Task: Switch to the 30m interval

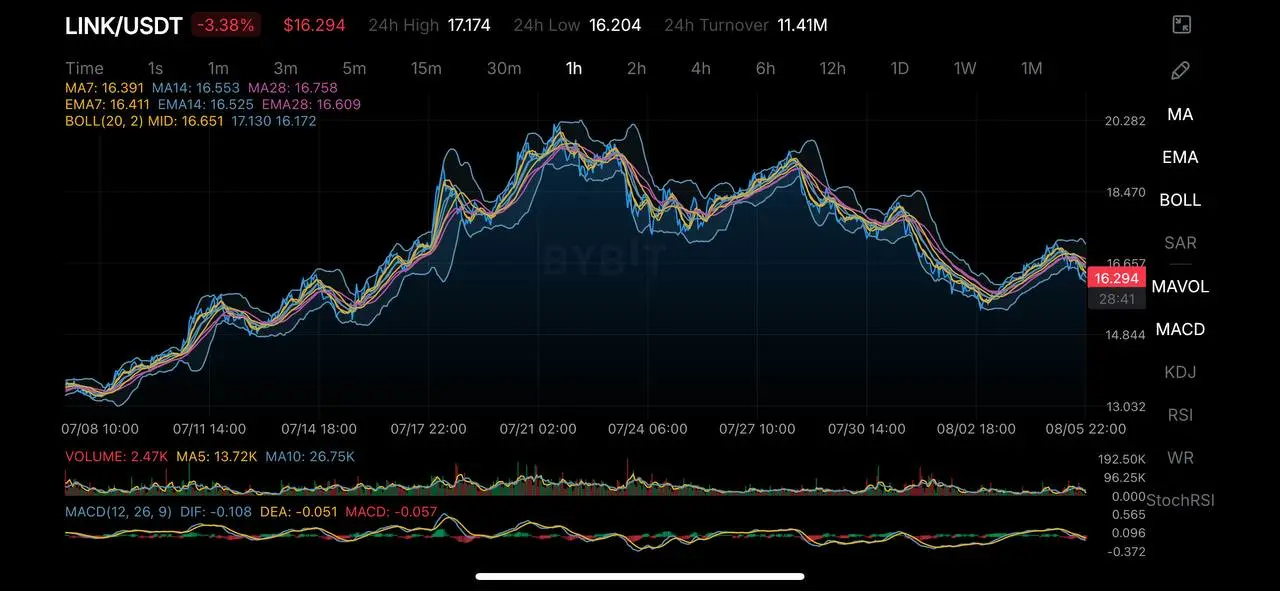Action: (x=504, y=68)
